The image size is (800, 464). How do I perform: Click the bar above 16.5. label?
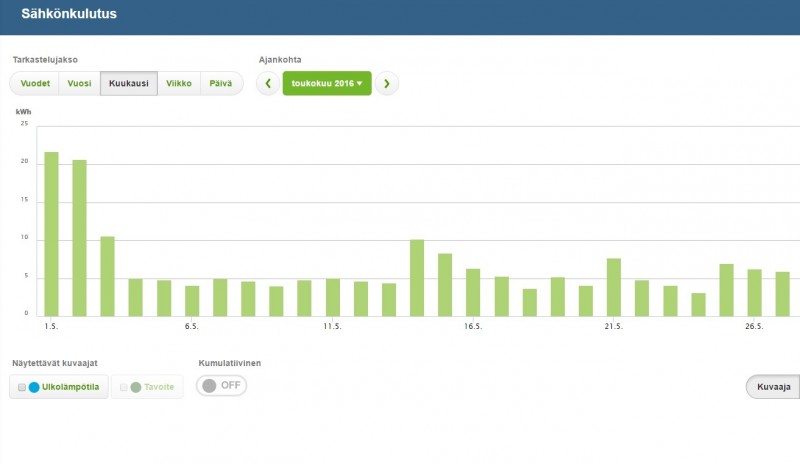(x=473, y=292)
